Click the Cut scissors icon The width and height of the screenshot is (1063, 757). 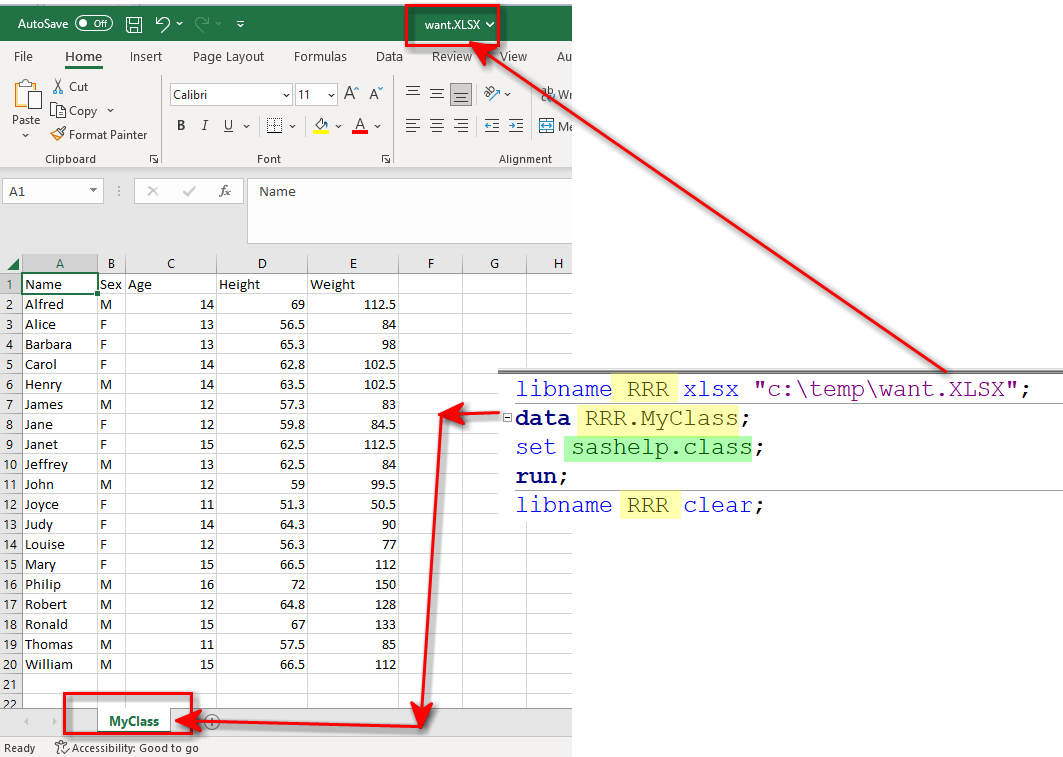58,87
